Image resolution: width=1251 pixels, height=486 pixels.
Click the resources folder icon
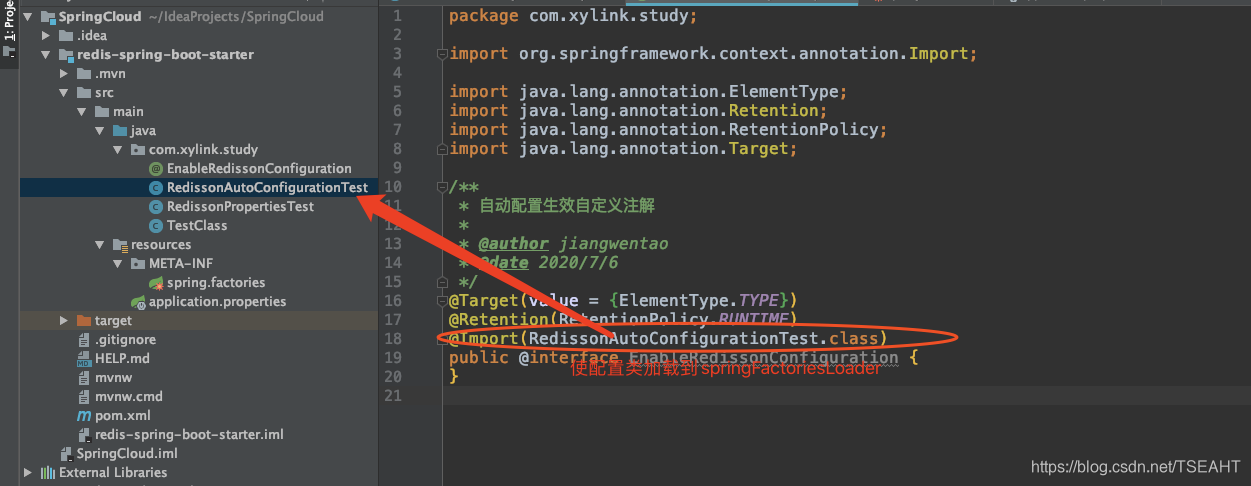point(120,245)
